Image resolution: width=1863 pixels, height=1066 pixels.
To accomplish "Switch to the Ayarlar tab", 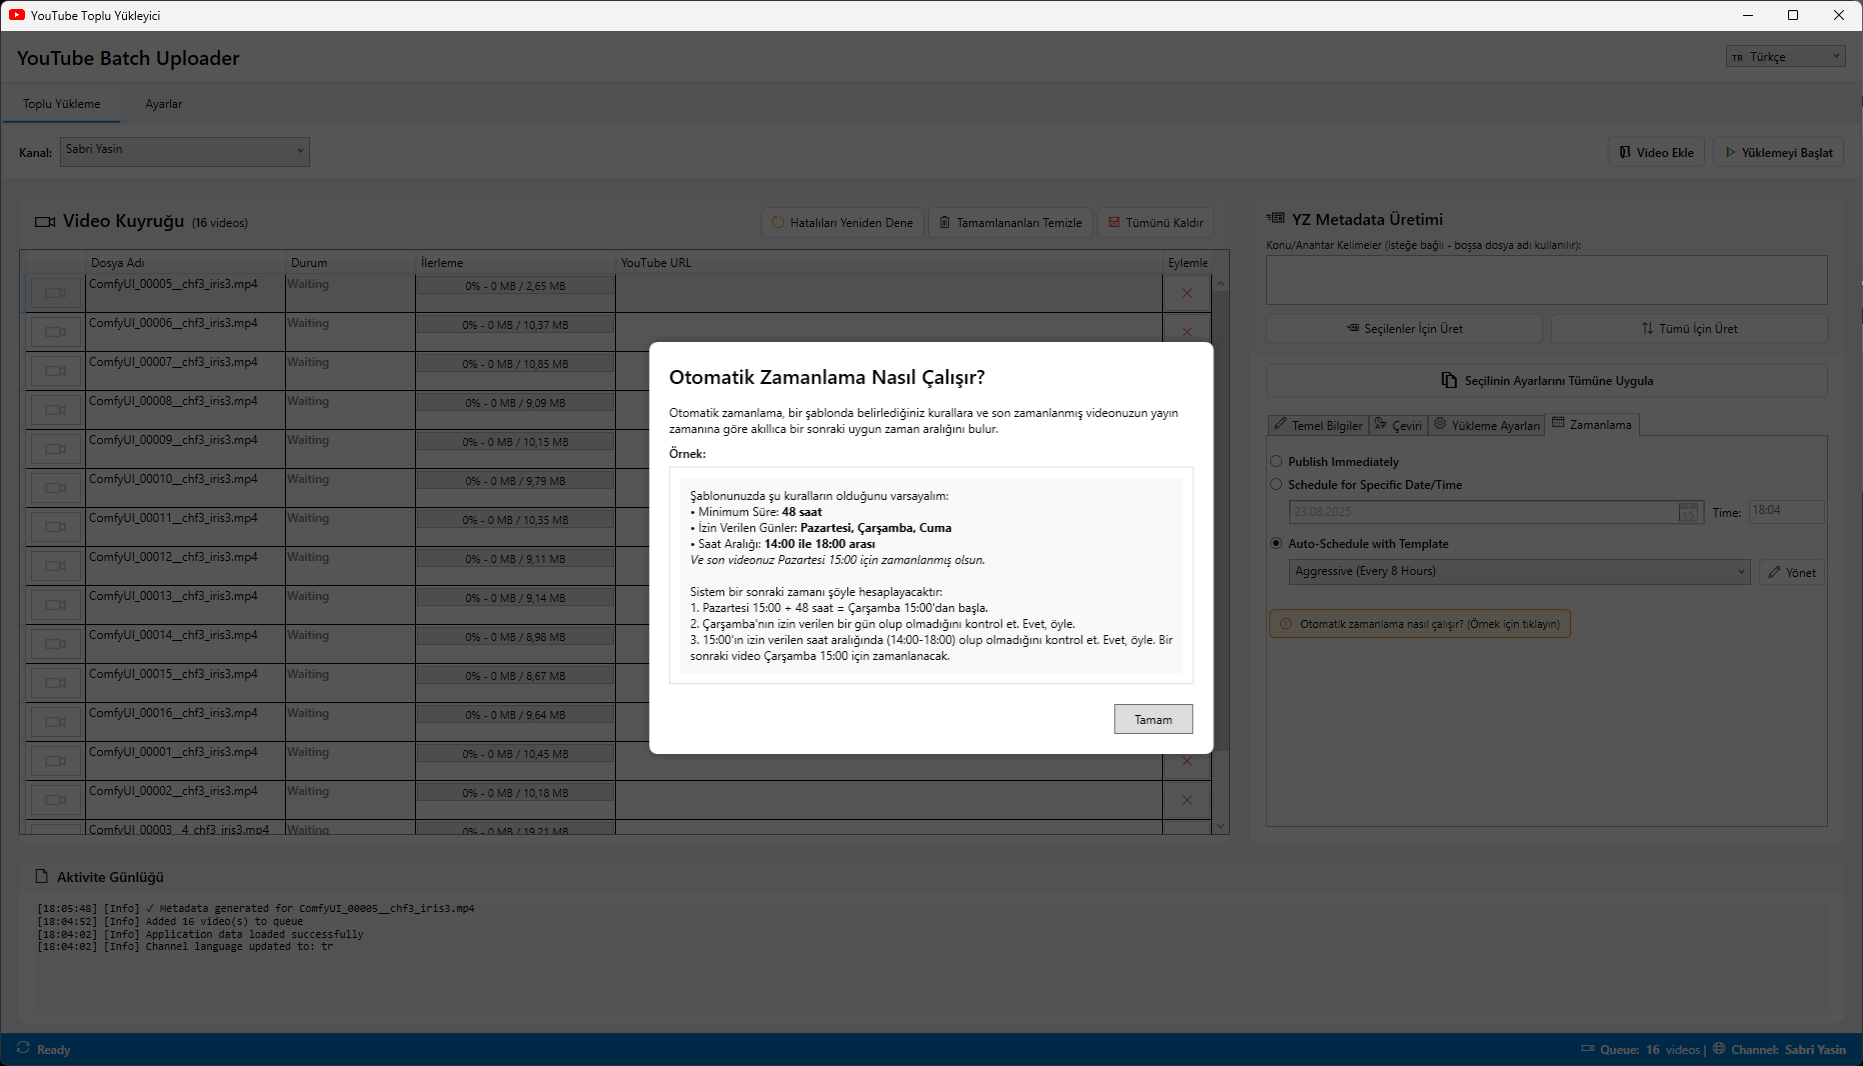I will point(163,104).
